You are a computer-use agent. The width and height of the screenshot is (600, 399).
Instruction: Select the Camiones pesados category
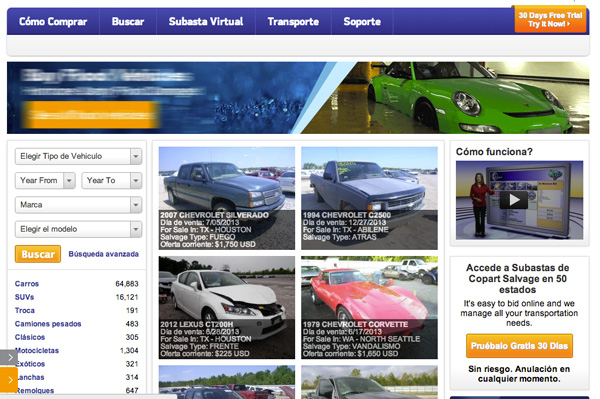point(48,324)
